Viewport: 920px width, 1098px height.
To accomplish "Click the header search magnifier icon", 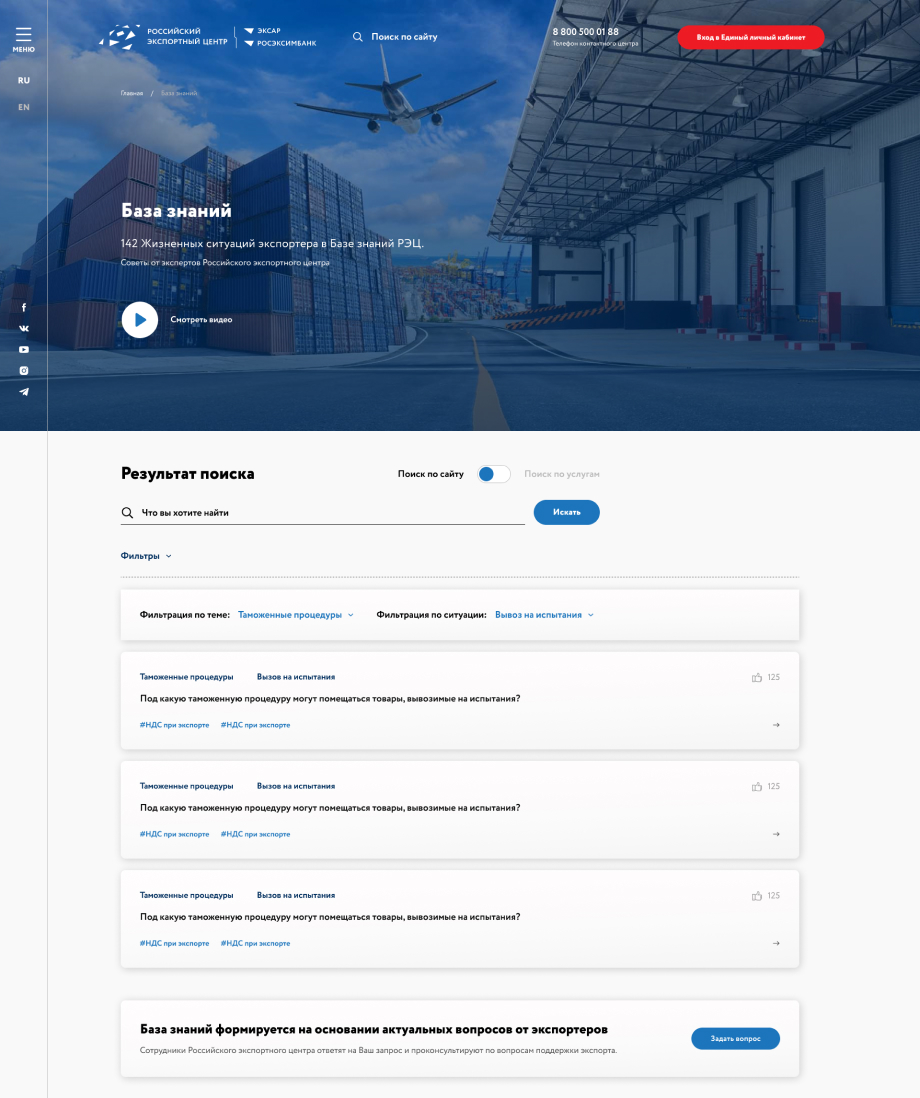I will click(358, 37).
